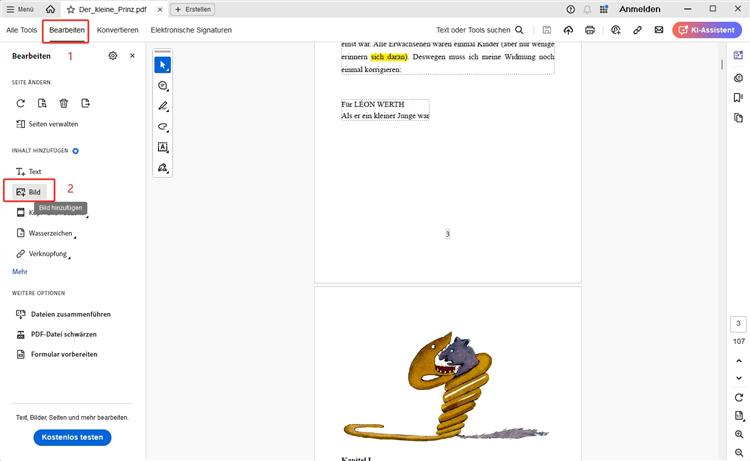This screenshot has height=461, width=750.
Task: Go to next page with down chevron
Action: 739,378
